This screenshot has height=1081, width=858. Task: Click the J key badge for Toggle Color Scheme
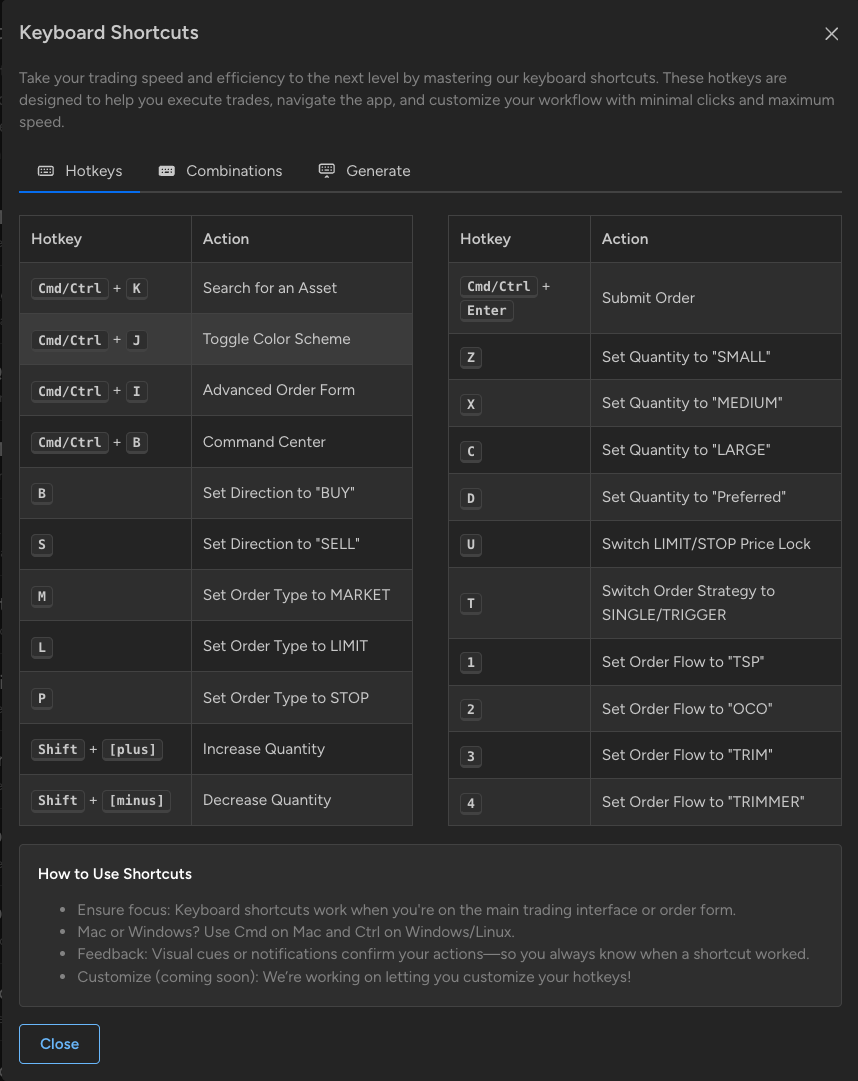(136, 340)
